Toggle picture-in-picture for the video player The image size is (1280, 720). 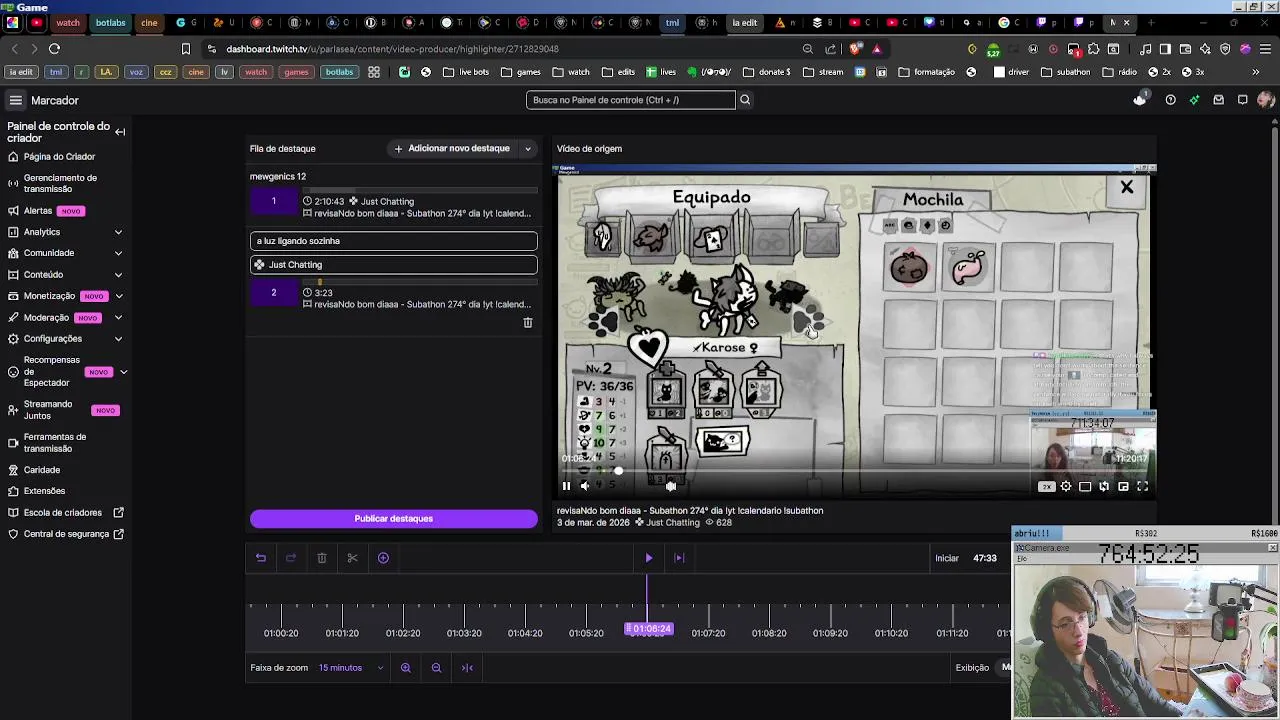pyautogui.click(x=1123, y=487)
